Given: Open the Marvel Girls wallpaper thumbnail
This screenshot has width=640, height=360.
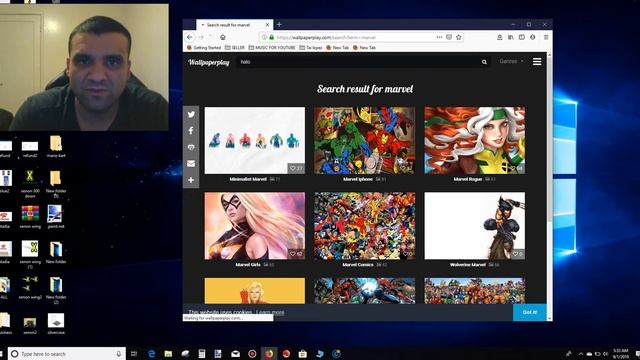Looking at the screenshot, I should tap(255, 226).
